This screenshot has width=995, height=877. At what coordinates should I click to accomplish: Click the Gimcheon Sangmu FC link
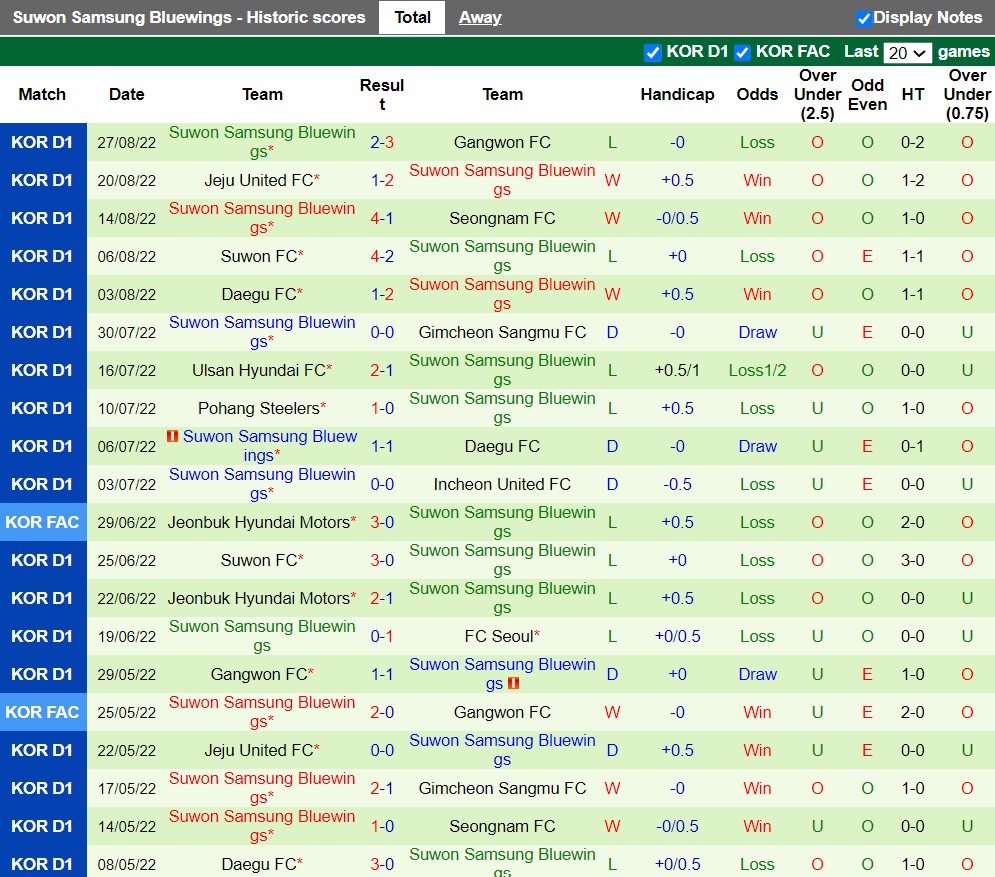coord(502,332)
